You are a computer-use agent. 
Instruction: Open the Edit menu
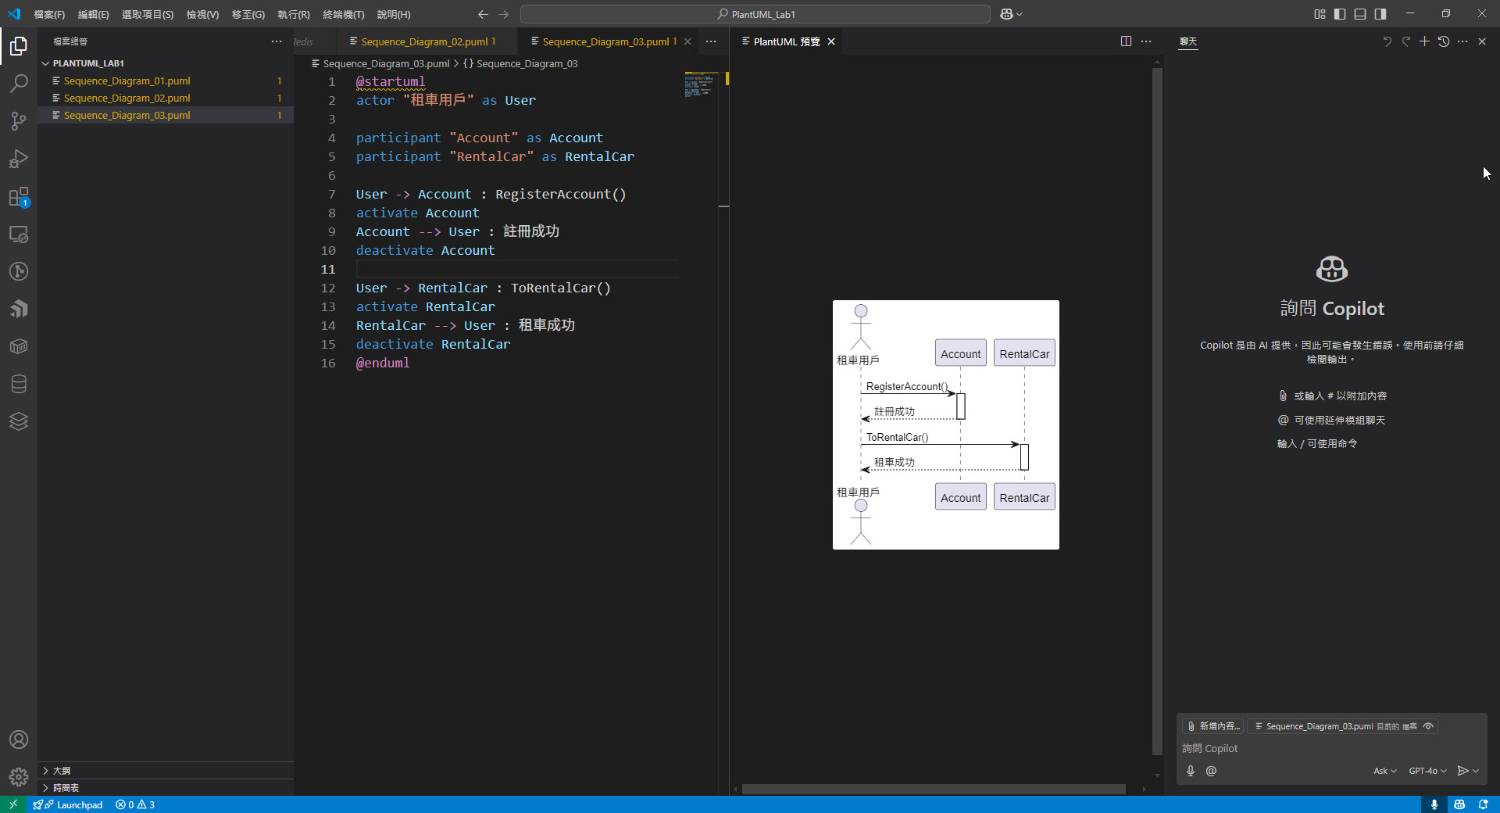pos(93,14)
